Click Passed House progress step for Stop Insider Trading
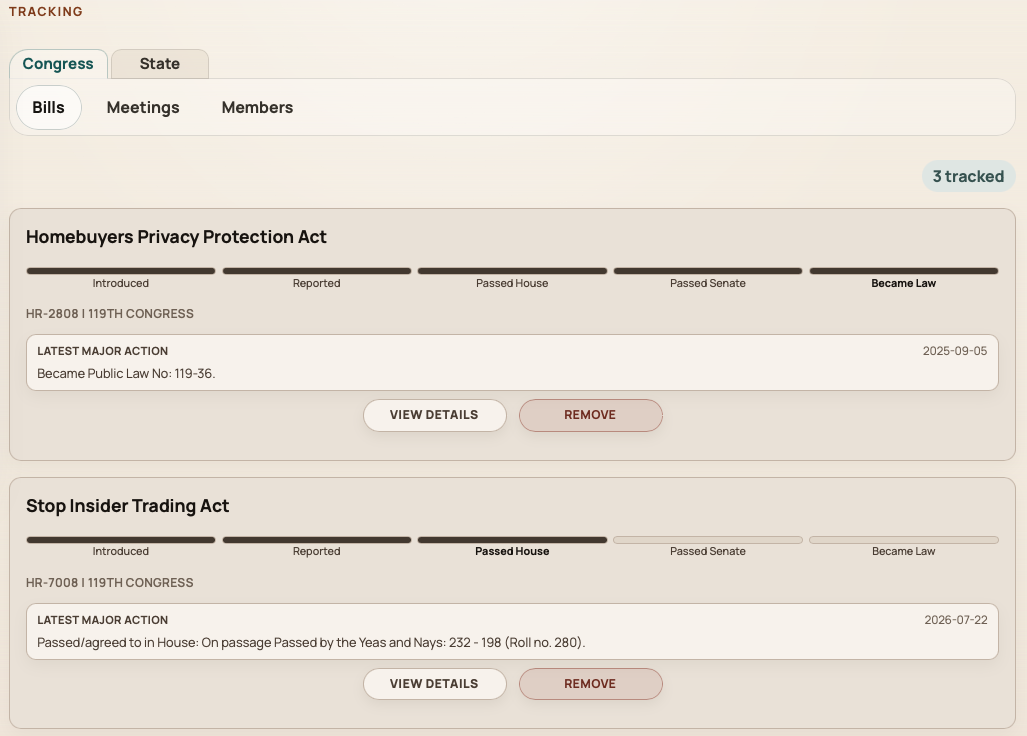 tap(512, 547)
